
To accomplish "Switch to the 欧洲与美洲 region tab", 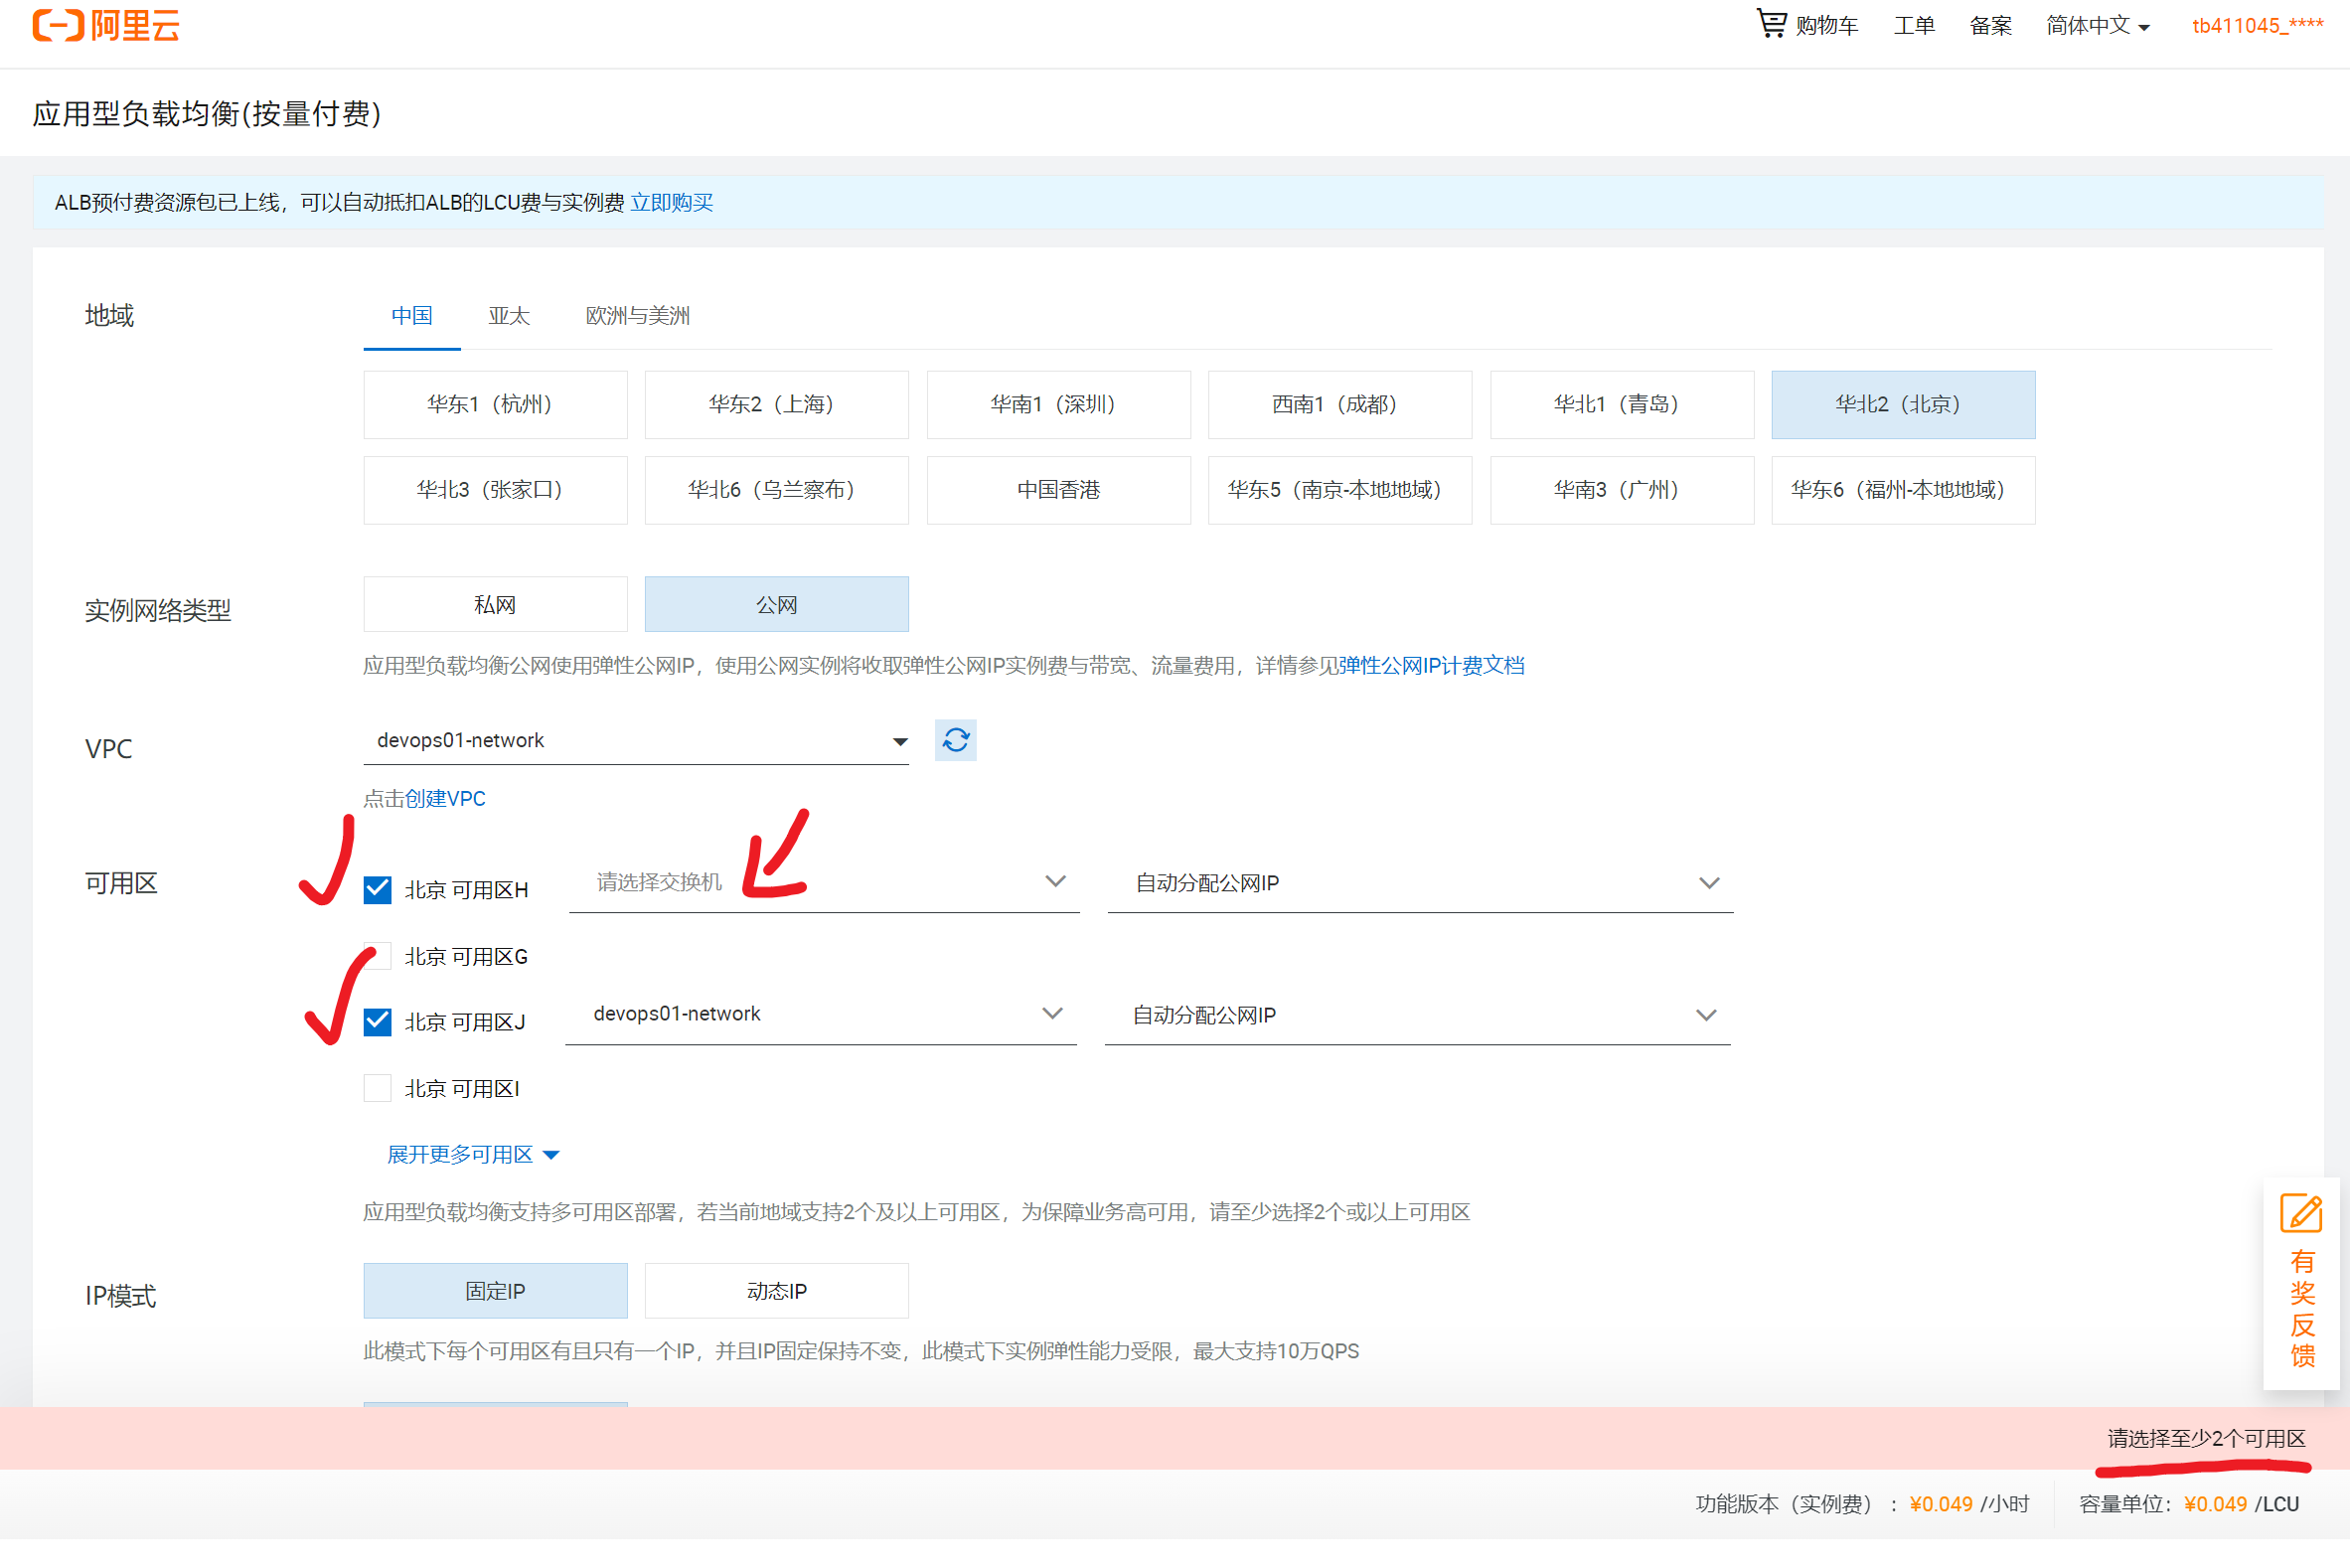I will pos(637,316).
